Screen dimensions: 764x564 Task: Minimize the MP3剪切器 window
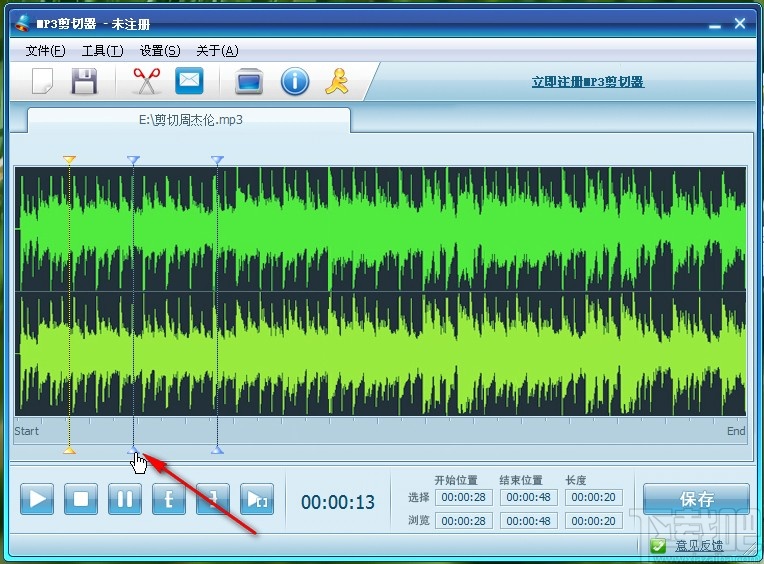pos(715,25)
